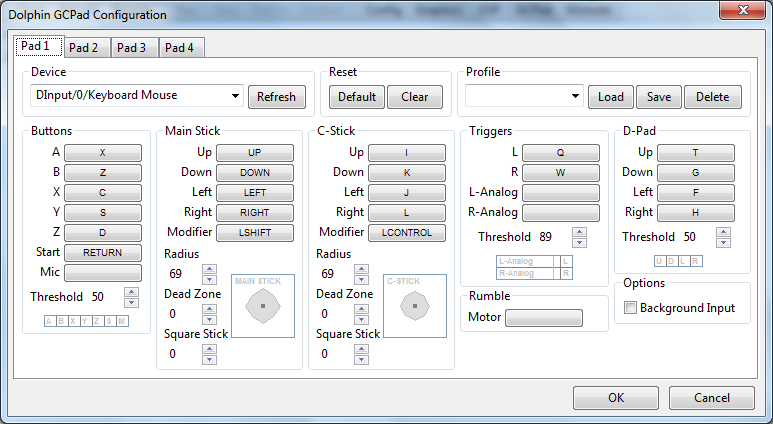773x424 pixels.
Task: Change Main Stick Modifier LSHIFT mapping
Action: pos(255,233)
